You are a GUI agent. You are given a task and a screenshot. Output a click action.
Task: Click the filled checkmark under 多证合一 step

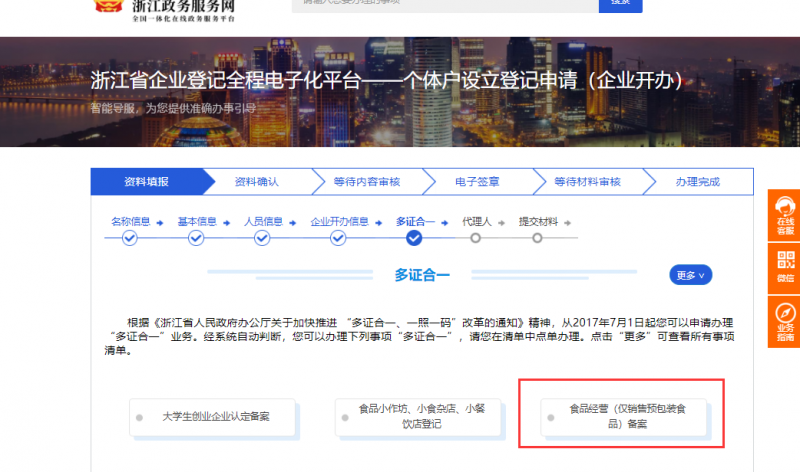tap(414, 238)
